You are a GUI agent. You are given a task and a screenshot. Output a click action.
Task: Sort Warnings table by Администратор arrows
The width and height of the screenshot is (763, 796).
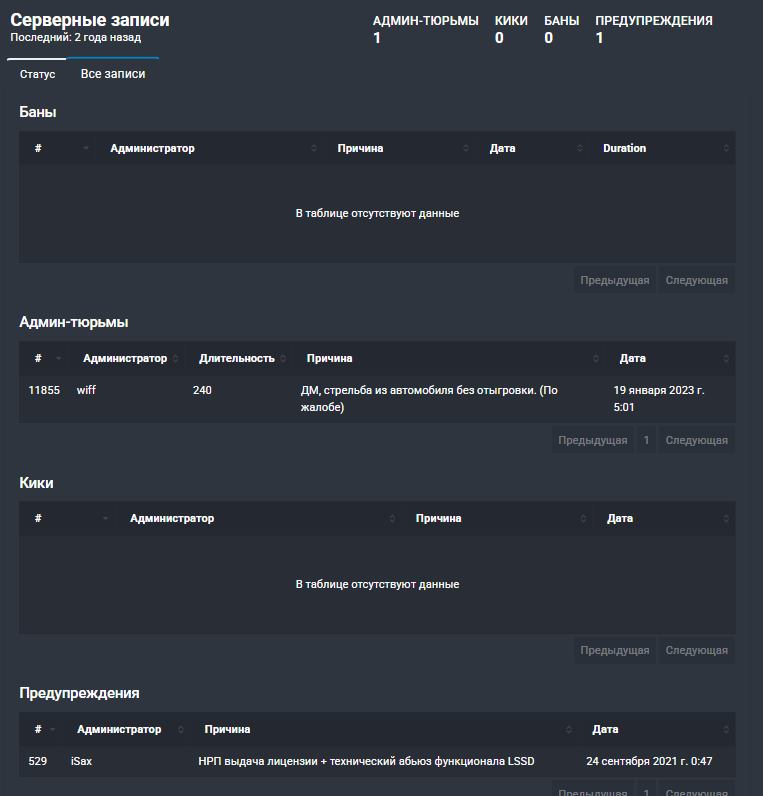click(181, 729)
